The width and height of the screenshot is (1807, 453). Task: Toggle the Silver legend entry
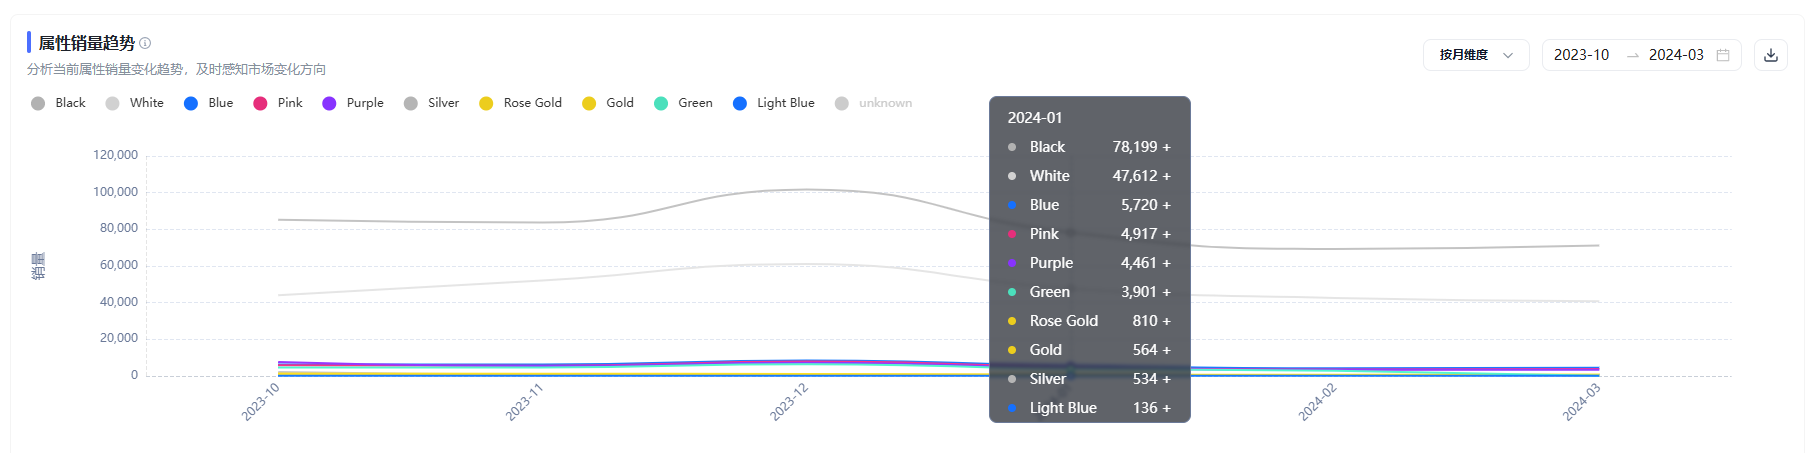coord(431,103)
